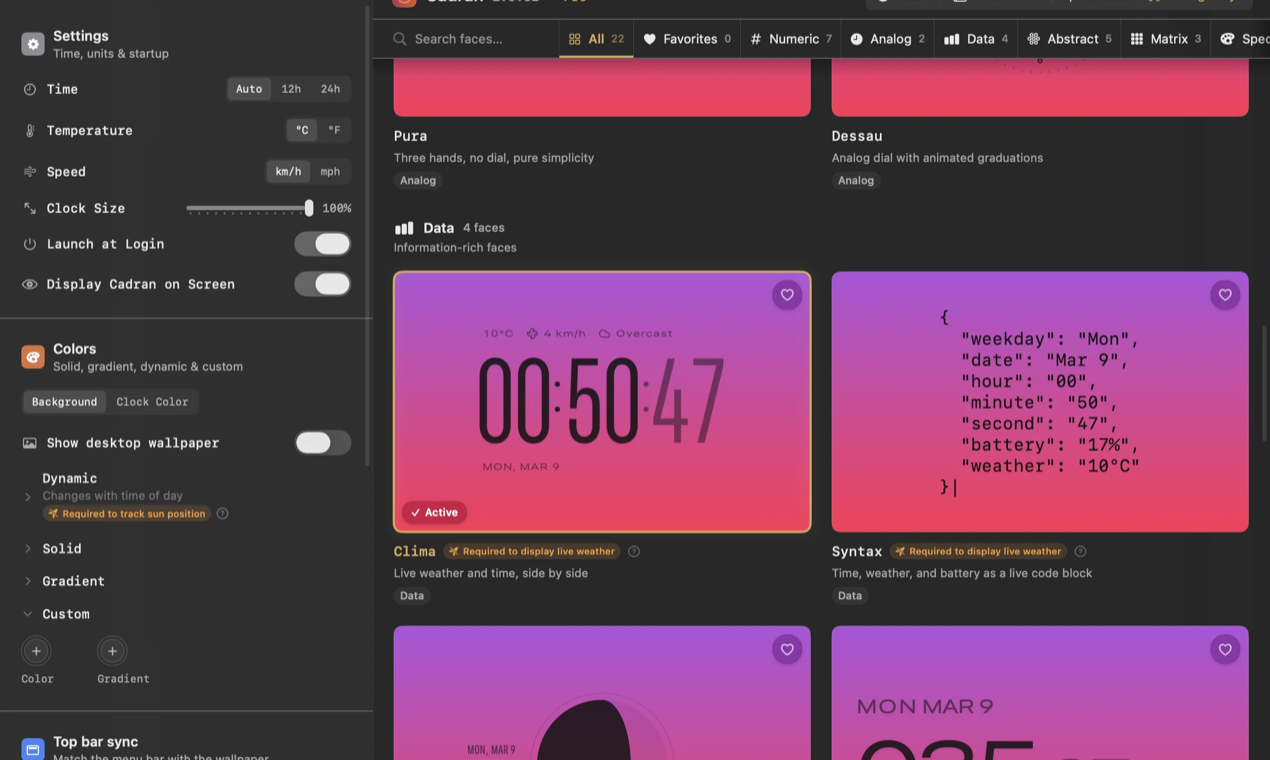Select the Clima clock face preview
This screenshot has height=760, width=1270.
coord(602,402)
